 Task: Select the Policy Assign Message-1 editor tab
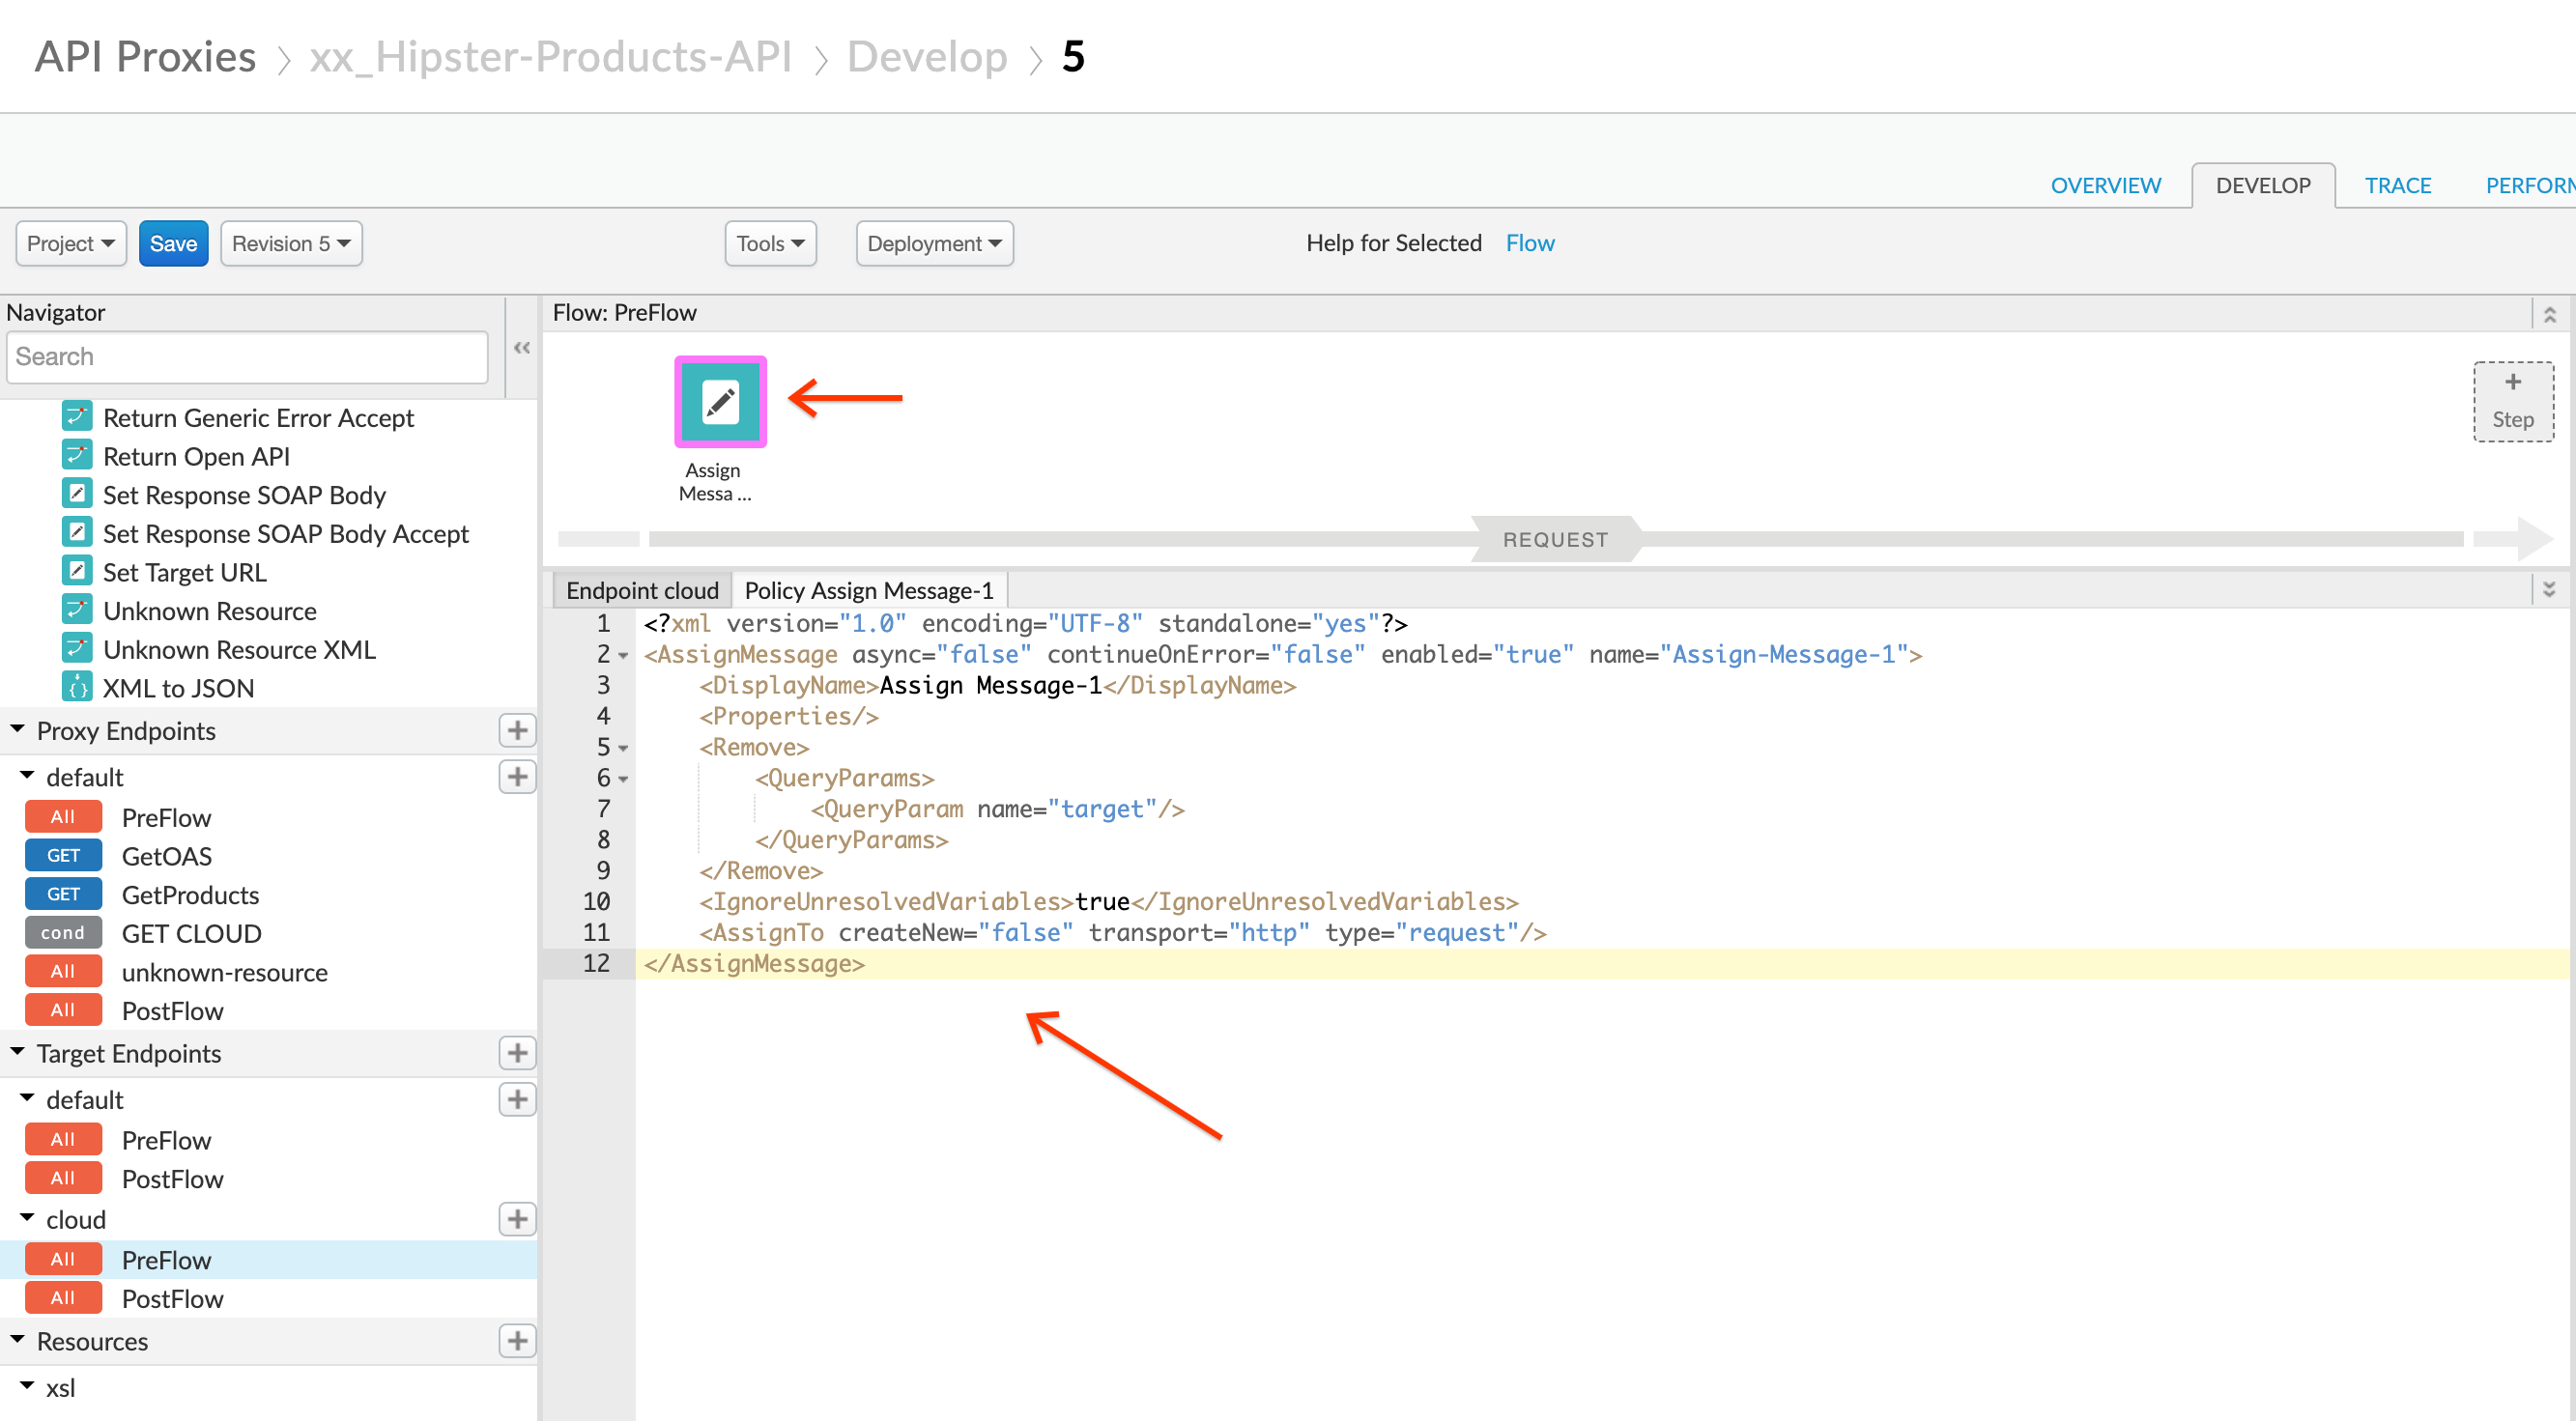coord(869,590)
